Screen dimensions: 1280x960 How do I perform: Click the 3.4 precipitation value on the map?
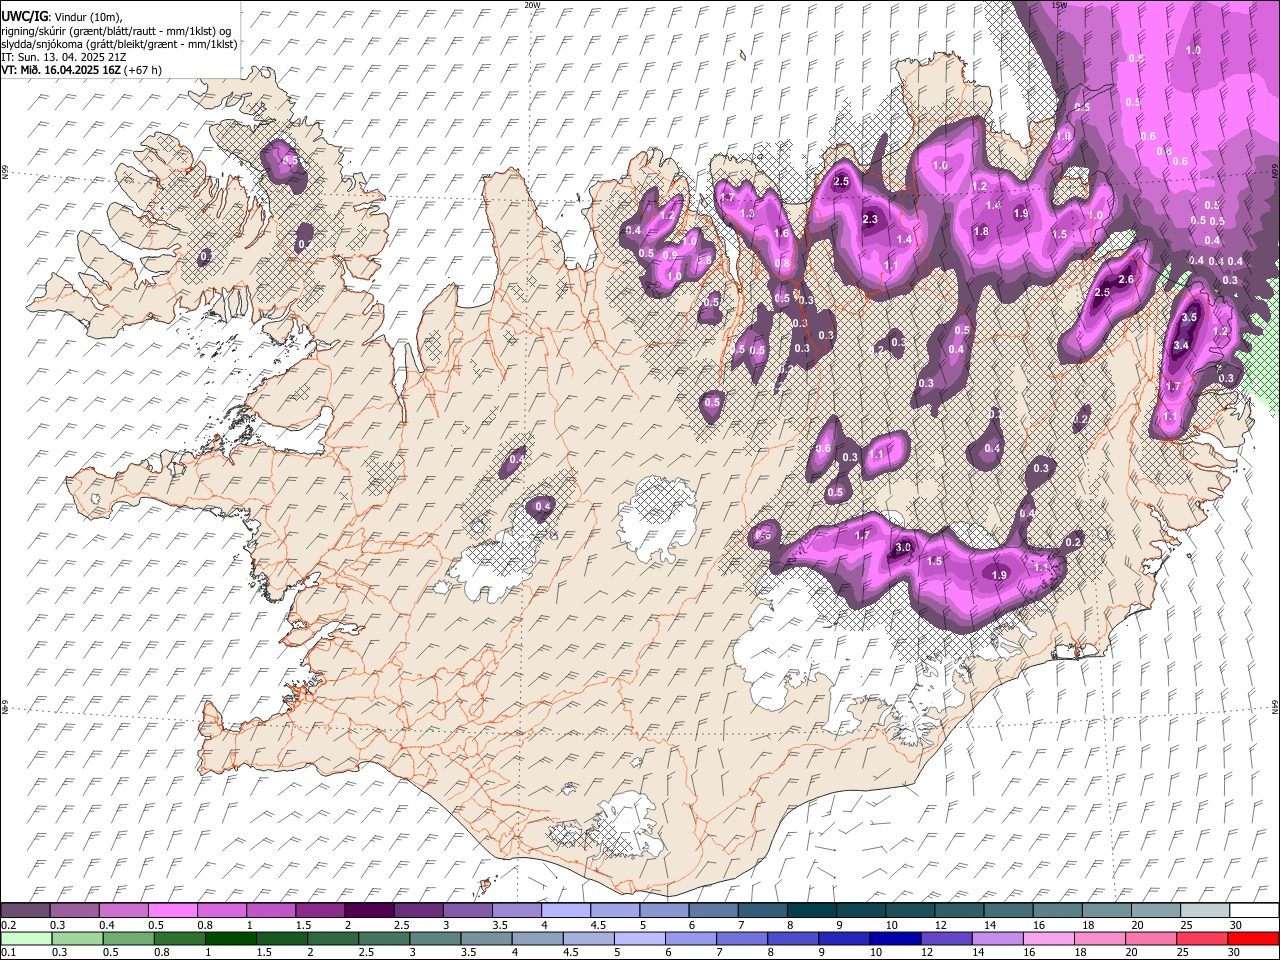pyautogui.click(x=1181, y=345)
